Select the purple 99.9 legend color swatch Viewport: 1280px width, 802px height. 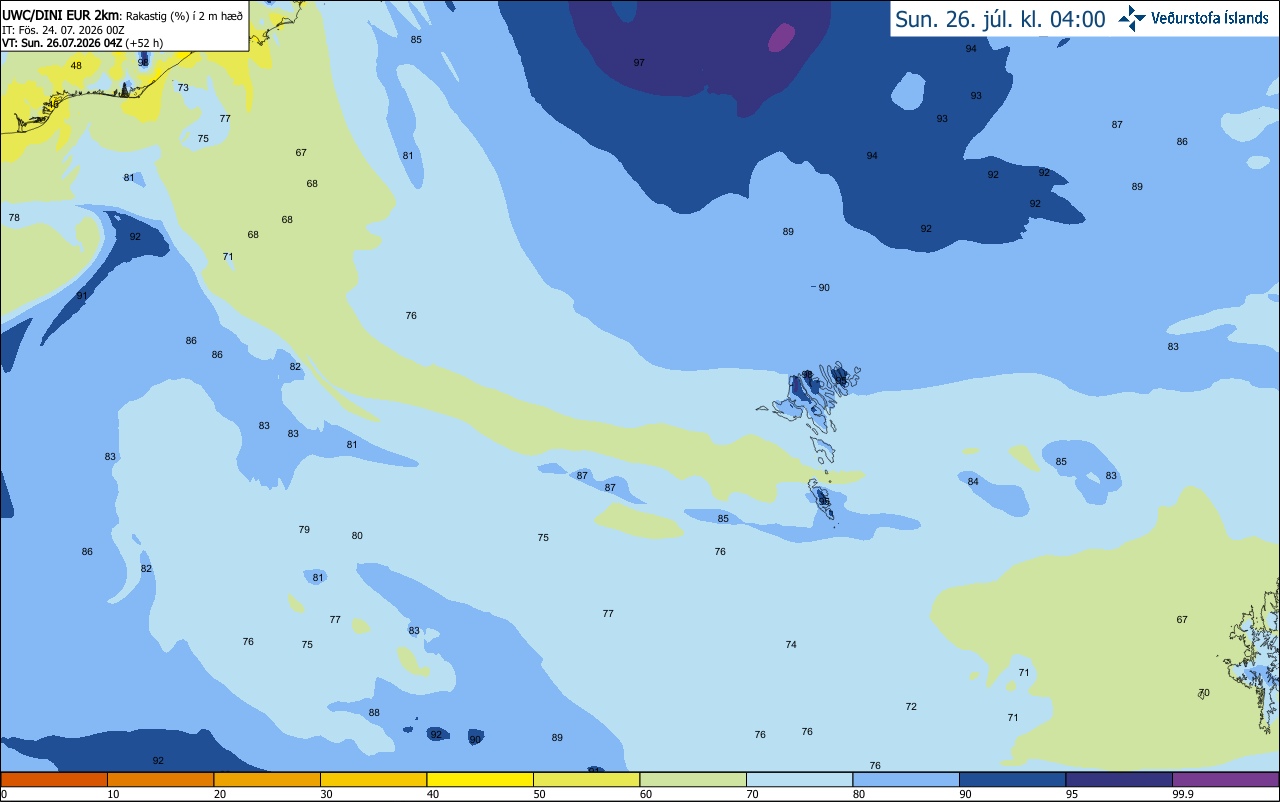click(x=1225, y=779)
